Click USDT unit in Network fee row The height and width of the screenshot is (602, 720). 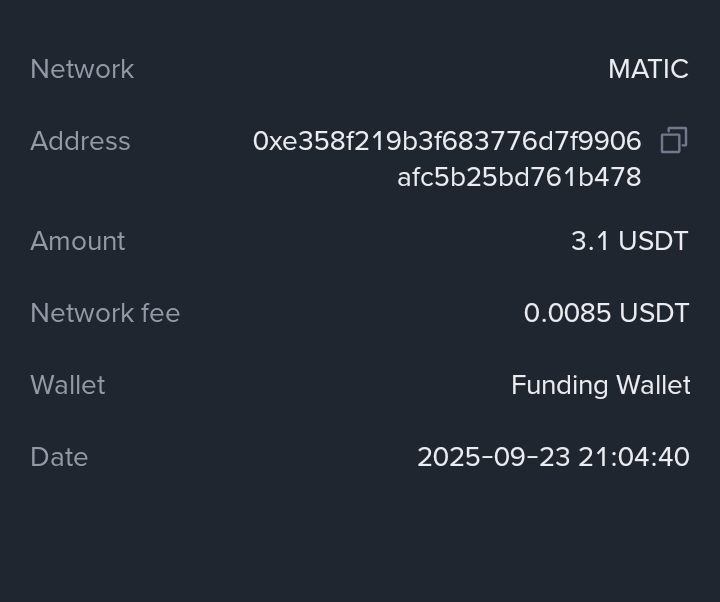pos(654,313)
